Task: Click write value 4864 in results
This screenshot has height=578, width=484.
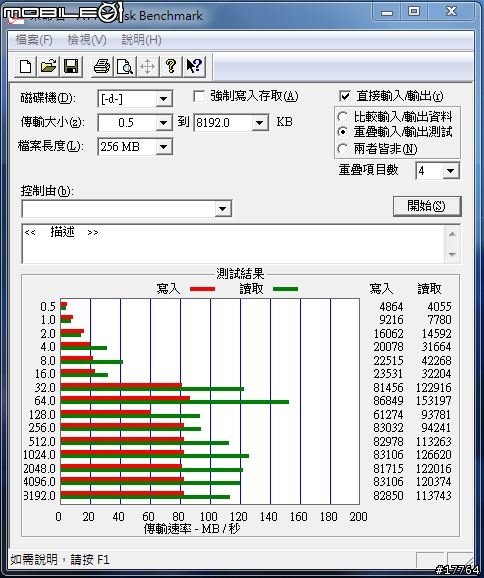Action: click(x=391, y=307)
